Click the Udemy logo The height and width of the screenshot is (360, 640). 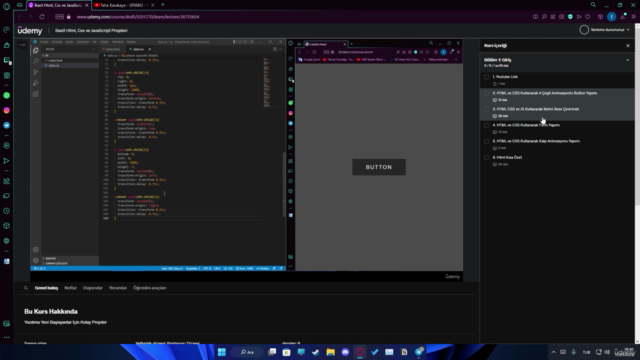pos(30,31)
